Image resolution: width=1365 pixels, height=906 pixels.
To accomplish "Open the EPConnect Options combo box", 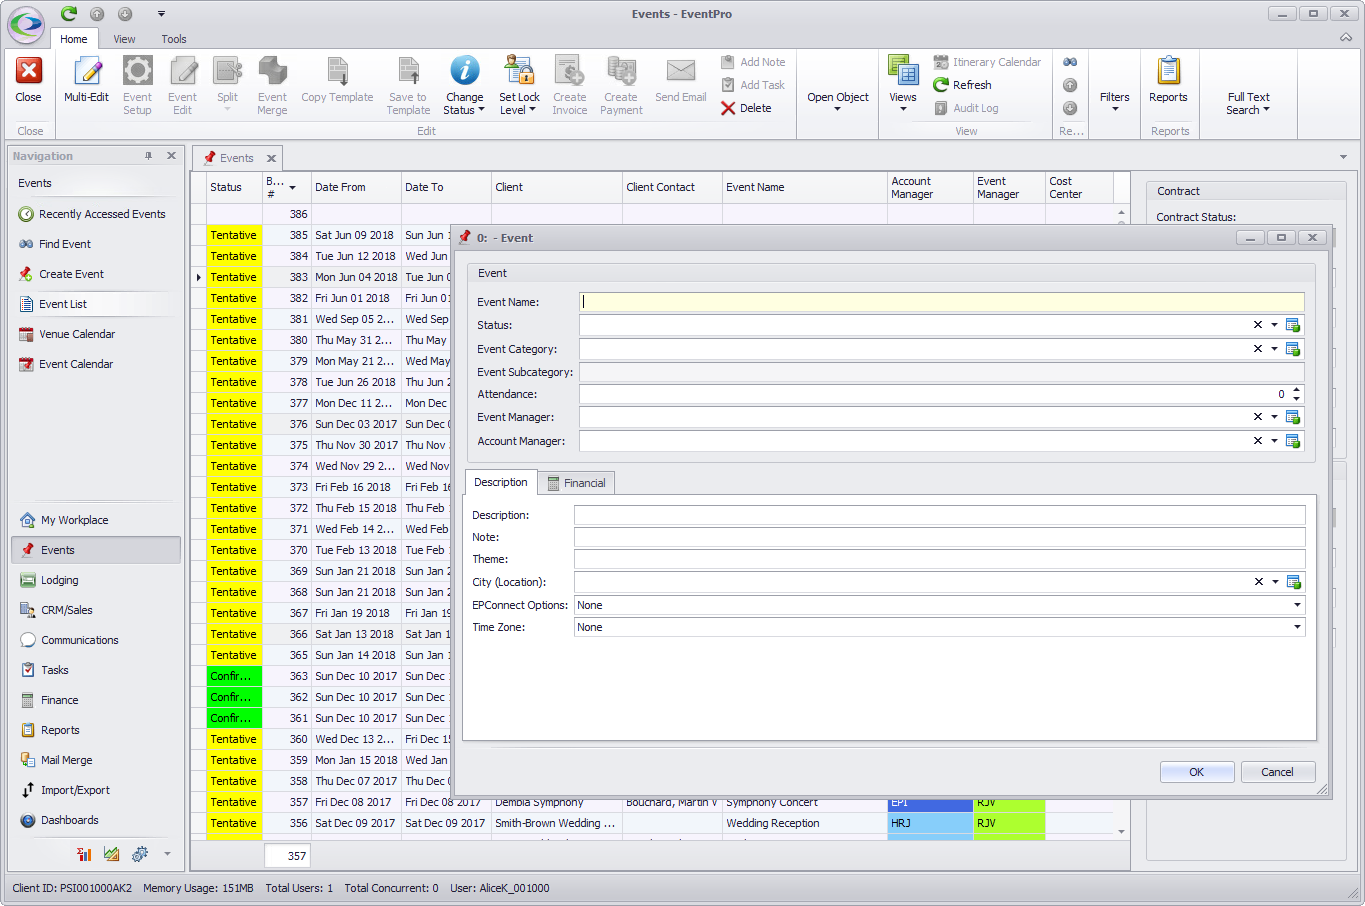I will tap(940, 605).
